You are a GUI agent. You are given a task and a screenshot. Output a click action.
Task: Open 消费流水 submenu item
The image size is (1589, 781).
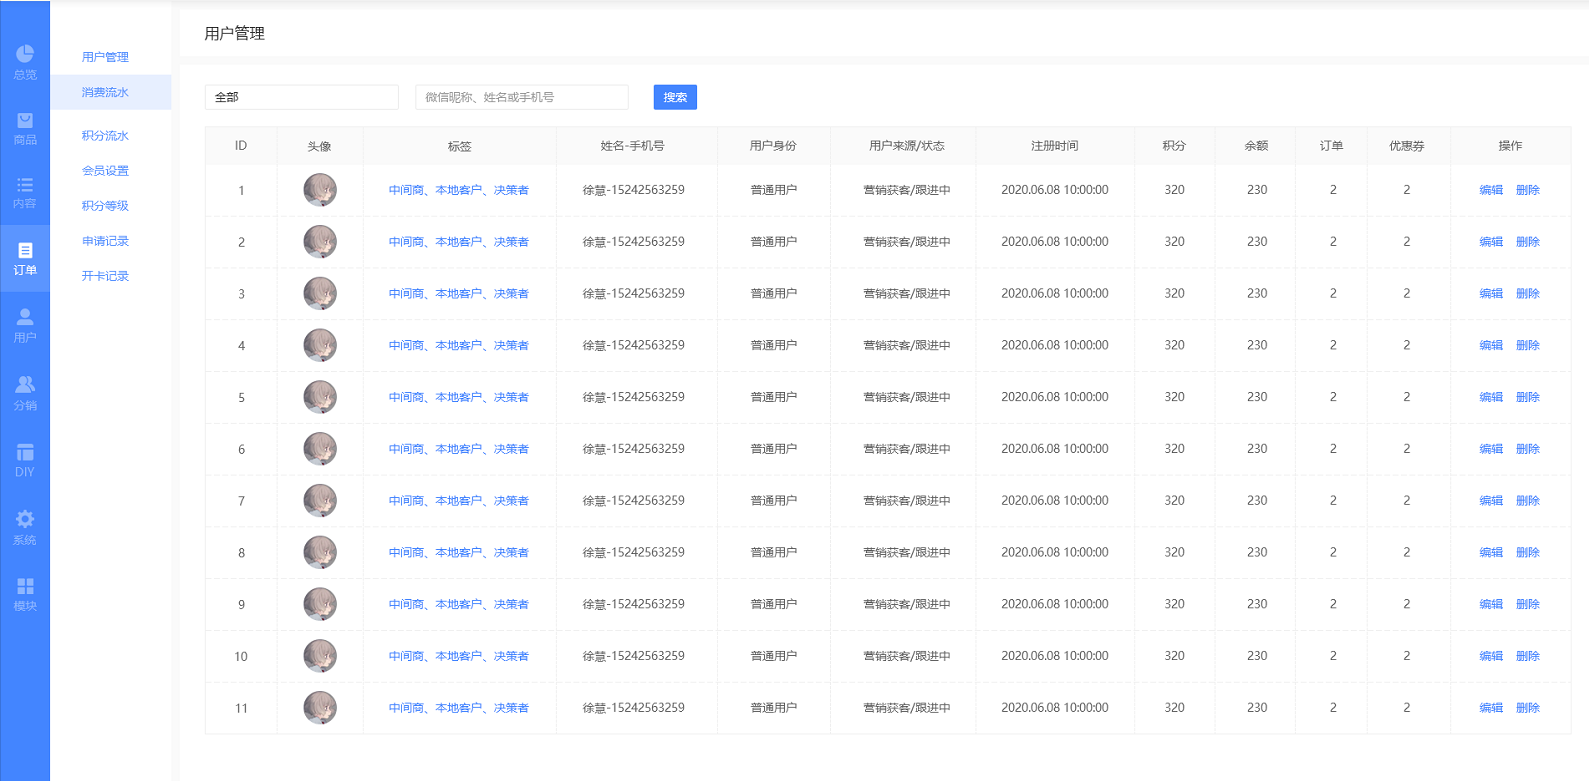111,92
